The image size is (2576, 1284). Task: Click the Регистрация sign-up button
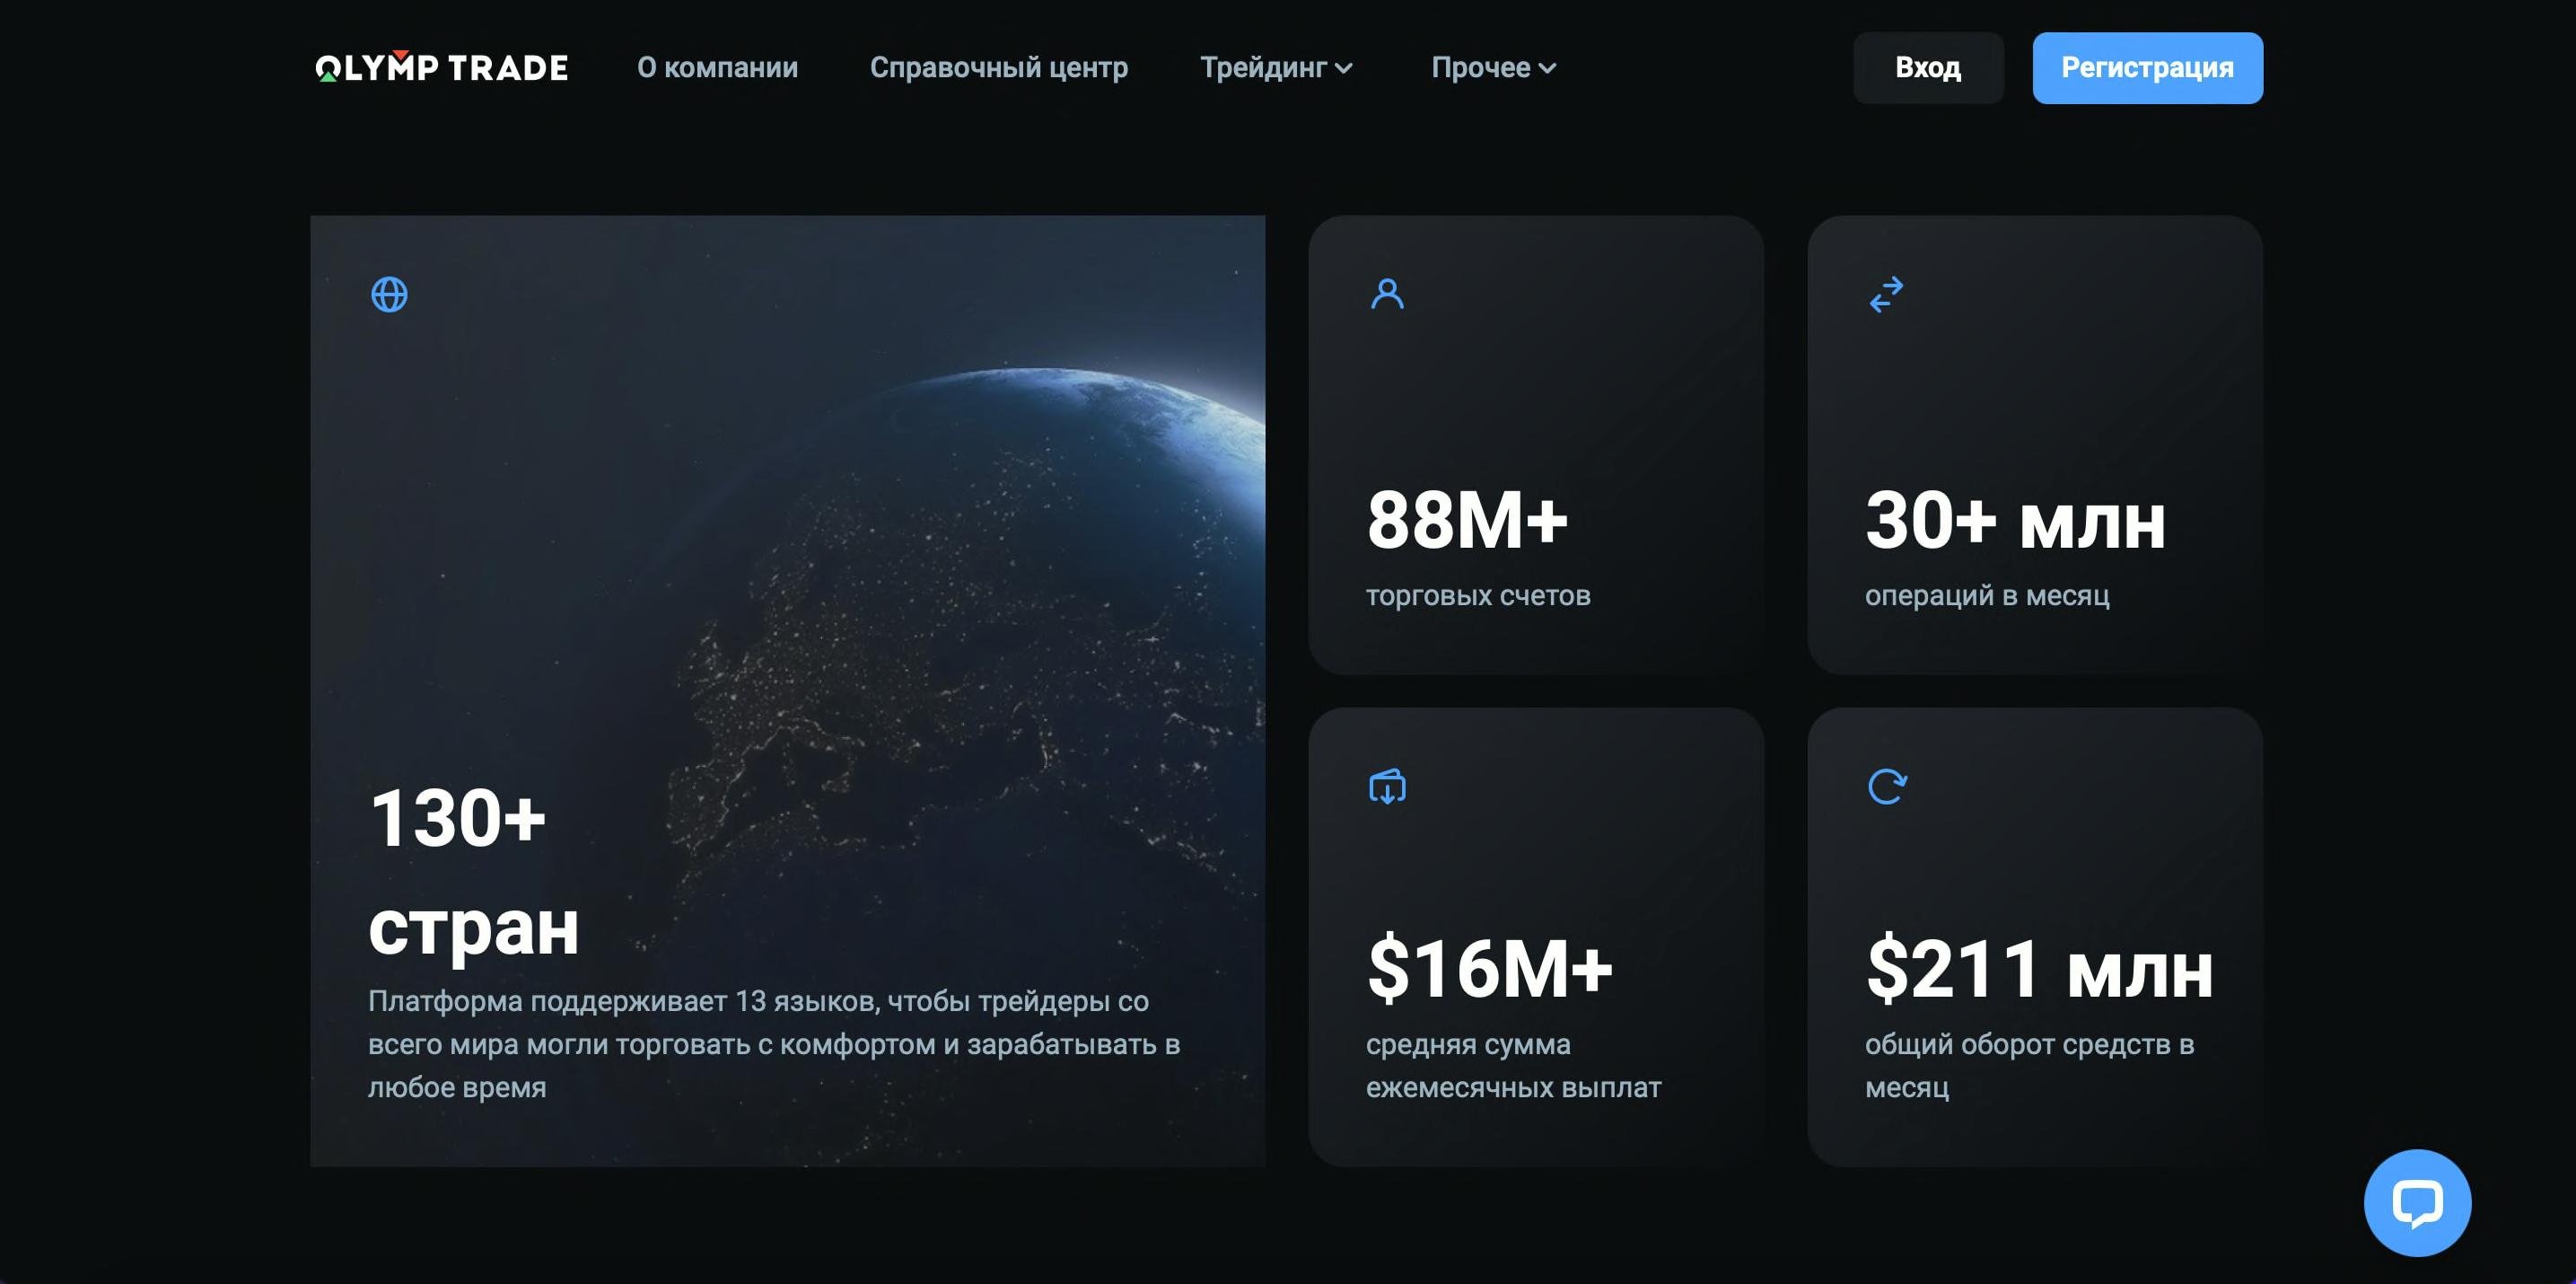point(2147,68)
